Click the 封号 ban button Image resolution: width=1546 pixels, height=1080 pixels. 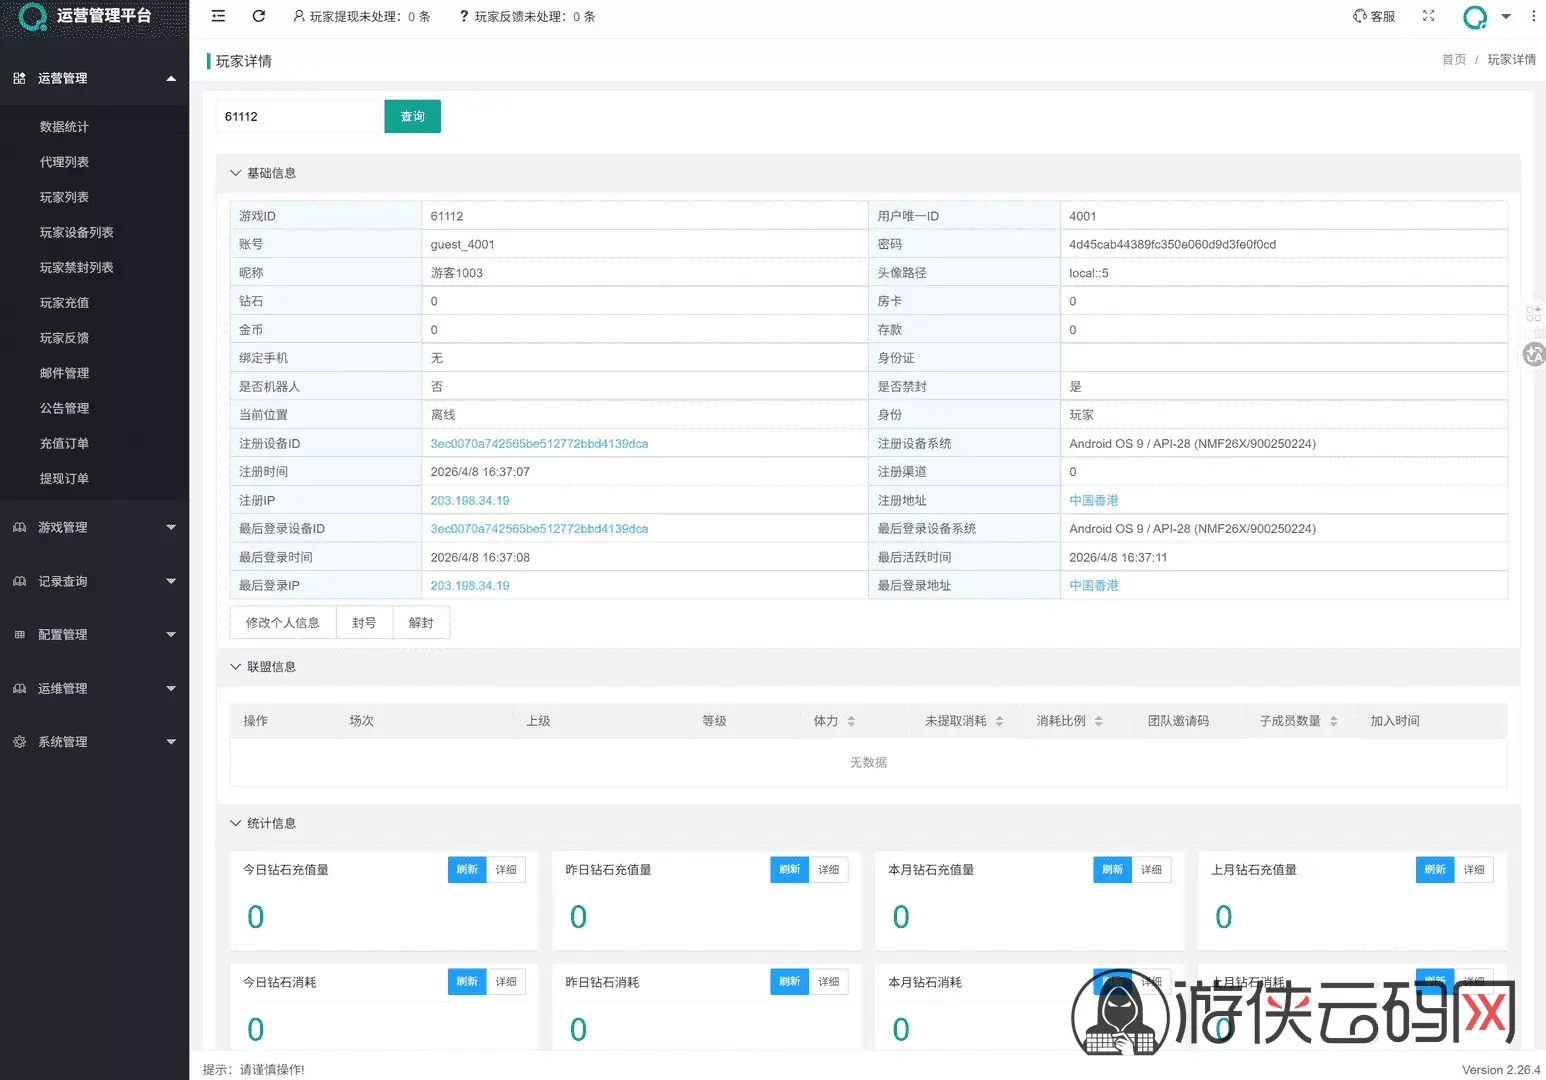tap(364, 623)
